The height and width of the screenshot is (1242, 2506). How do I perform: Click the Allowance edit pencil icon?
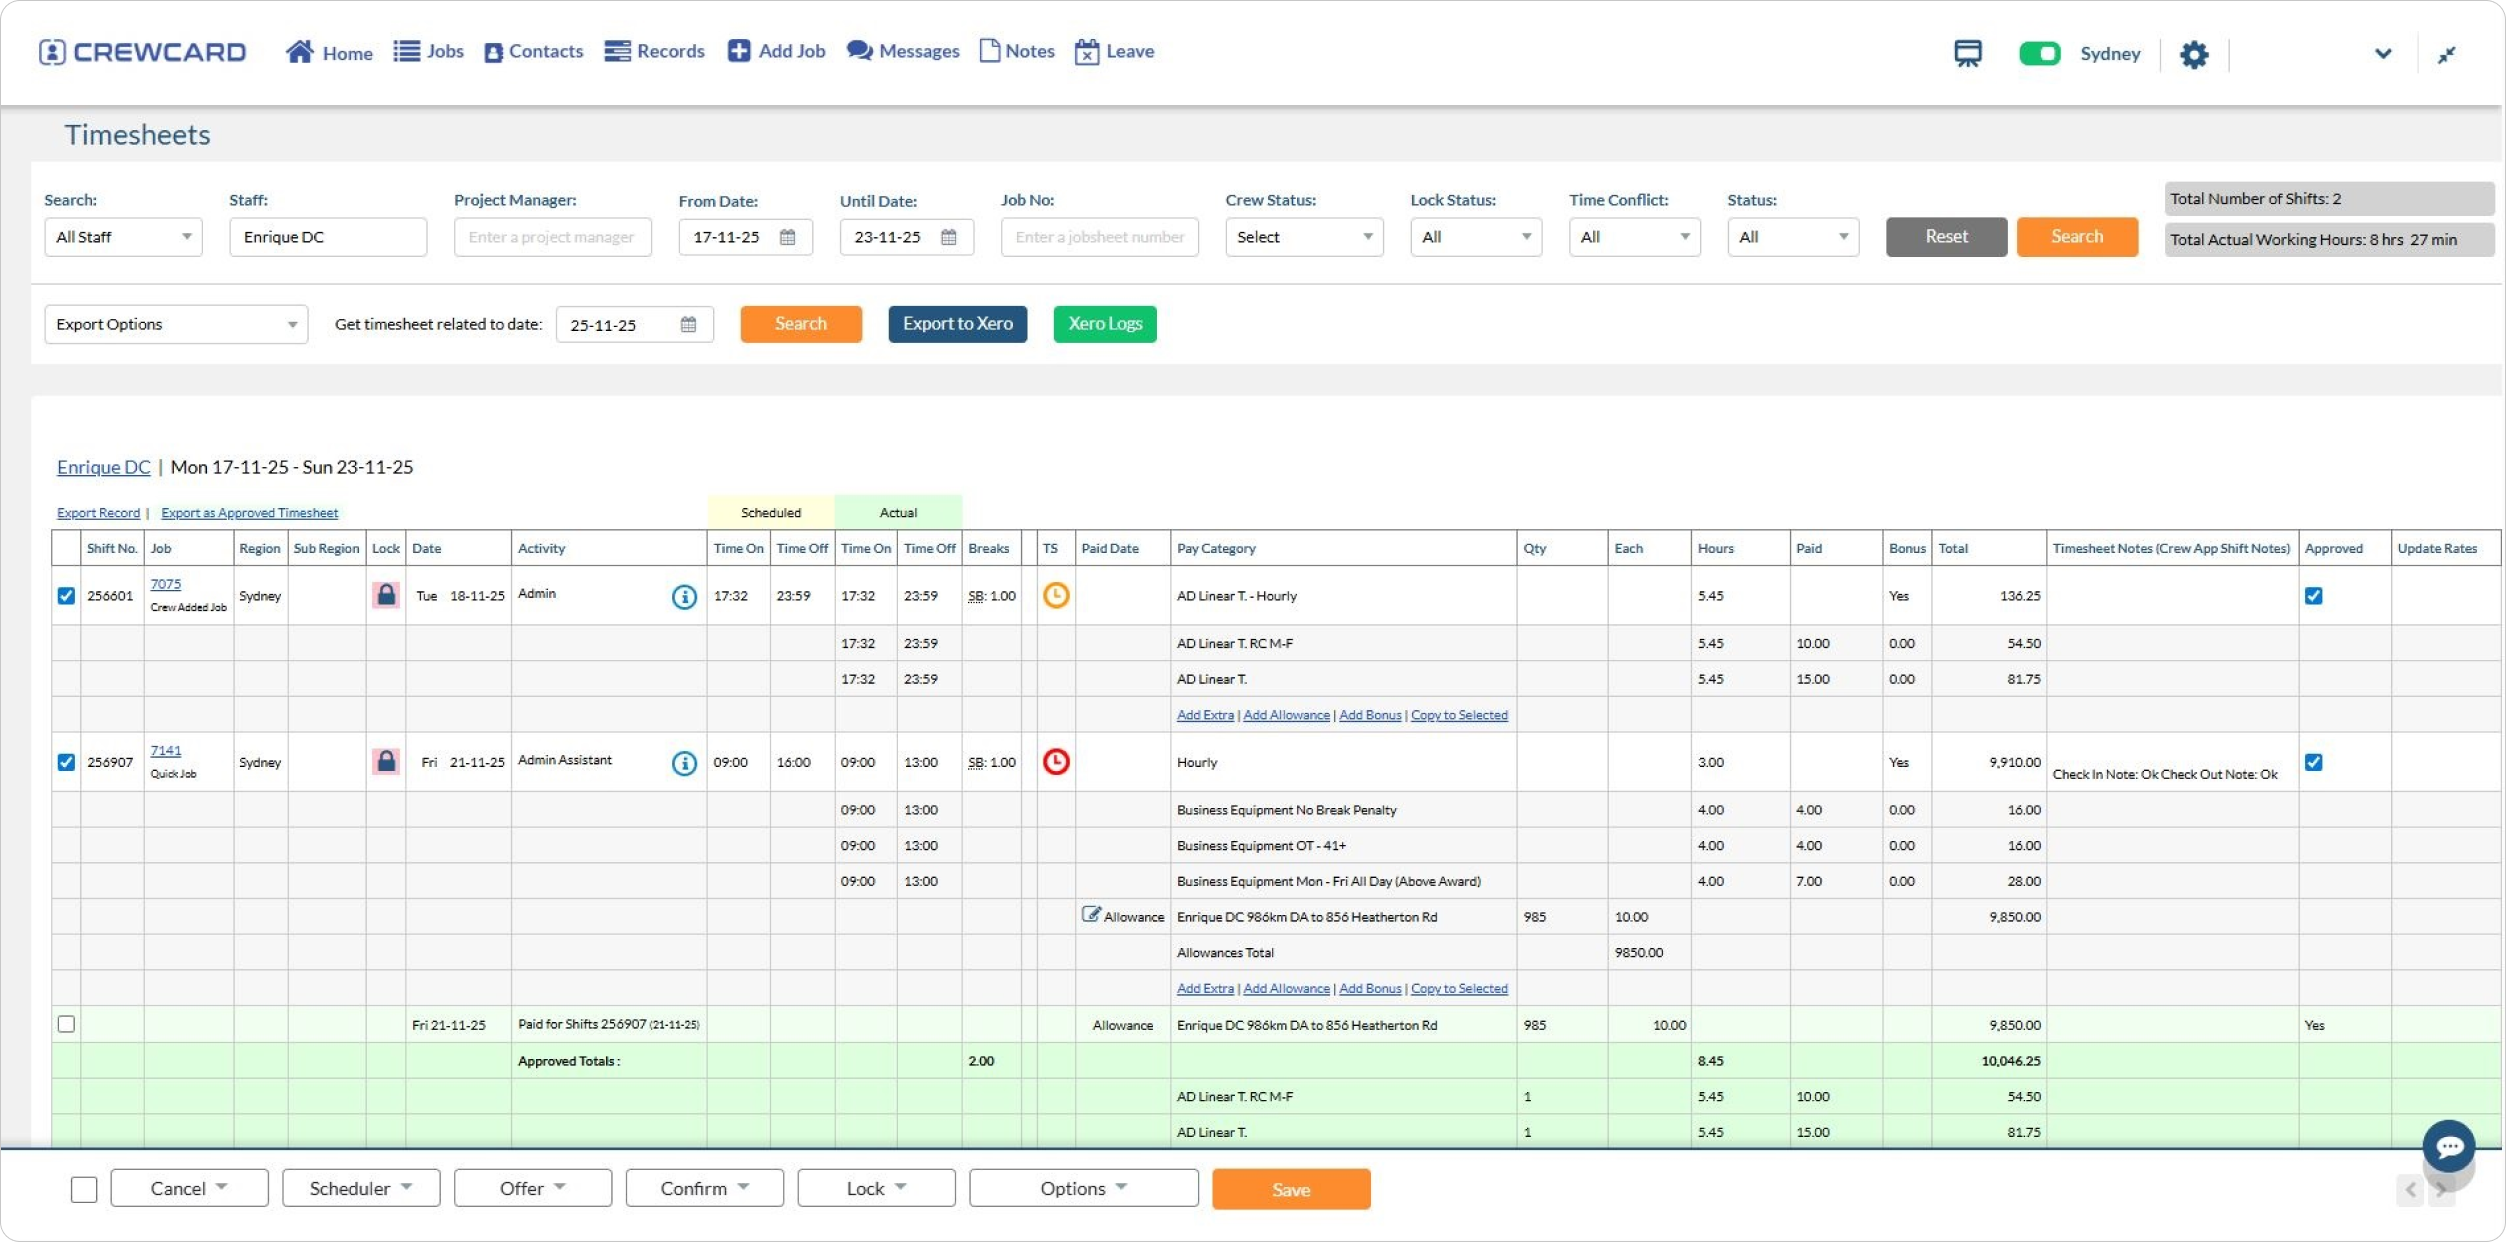(x=1091, y=915)
